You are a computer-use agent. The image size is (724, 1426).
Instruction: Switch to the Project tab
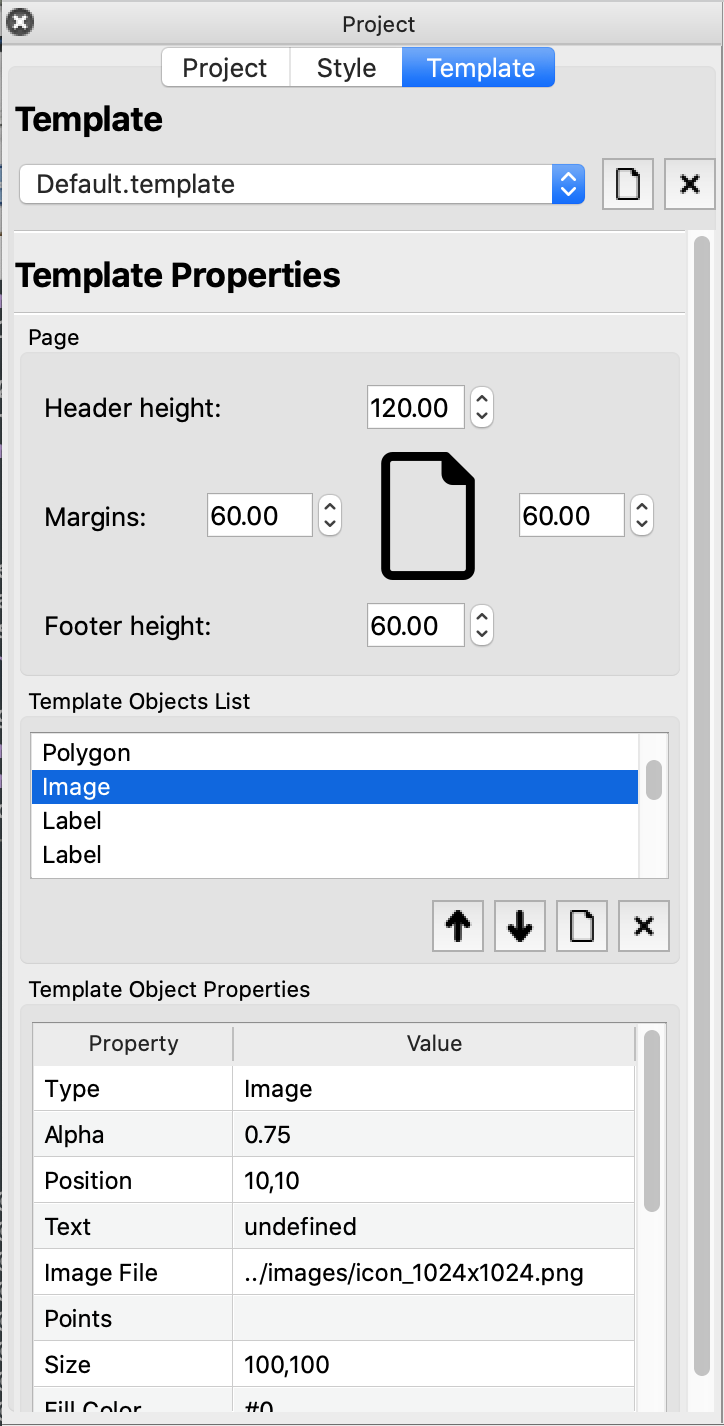click(225, 68)
